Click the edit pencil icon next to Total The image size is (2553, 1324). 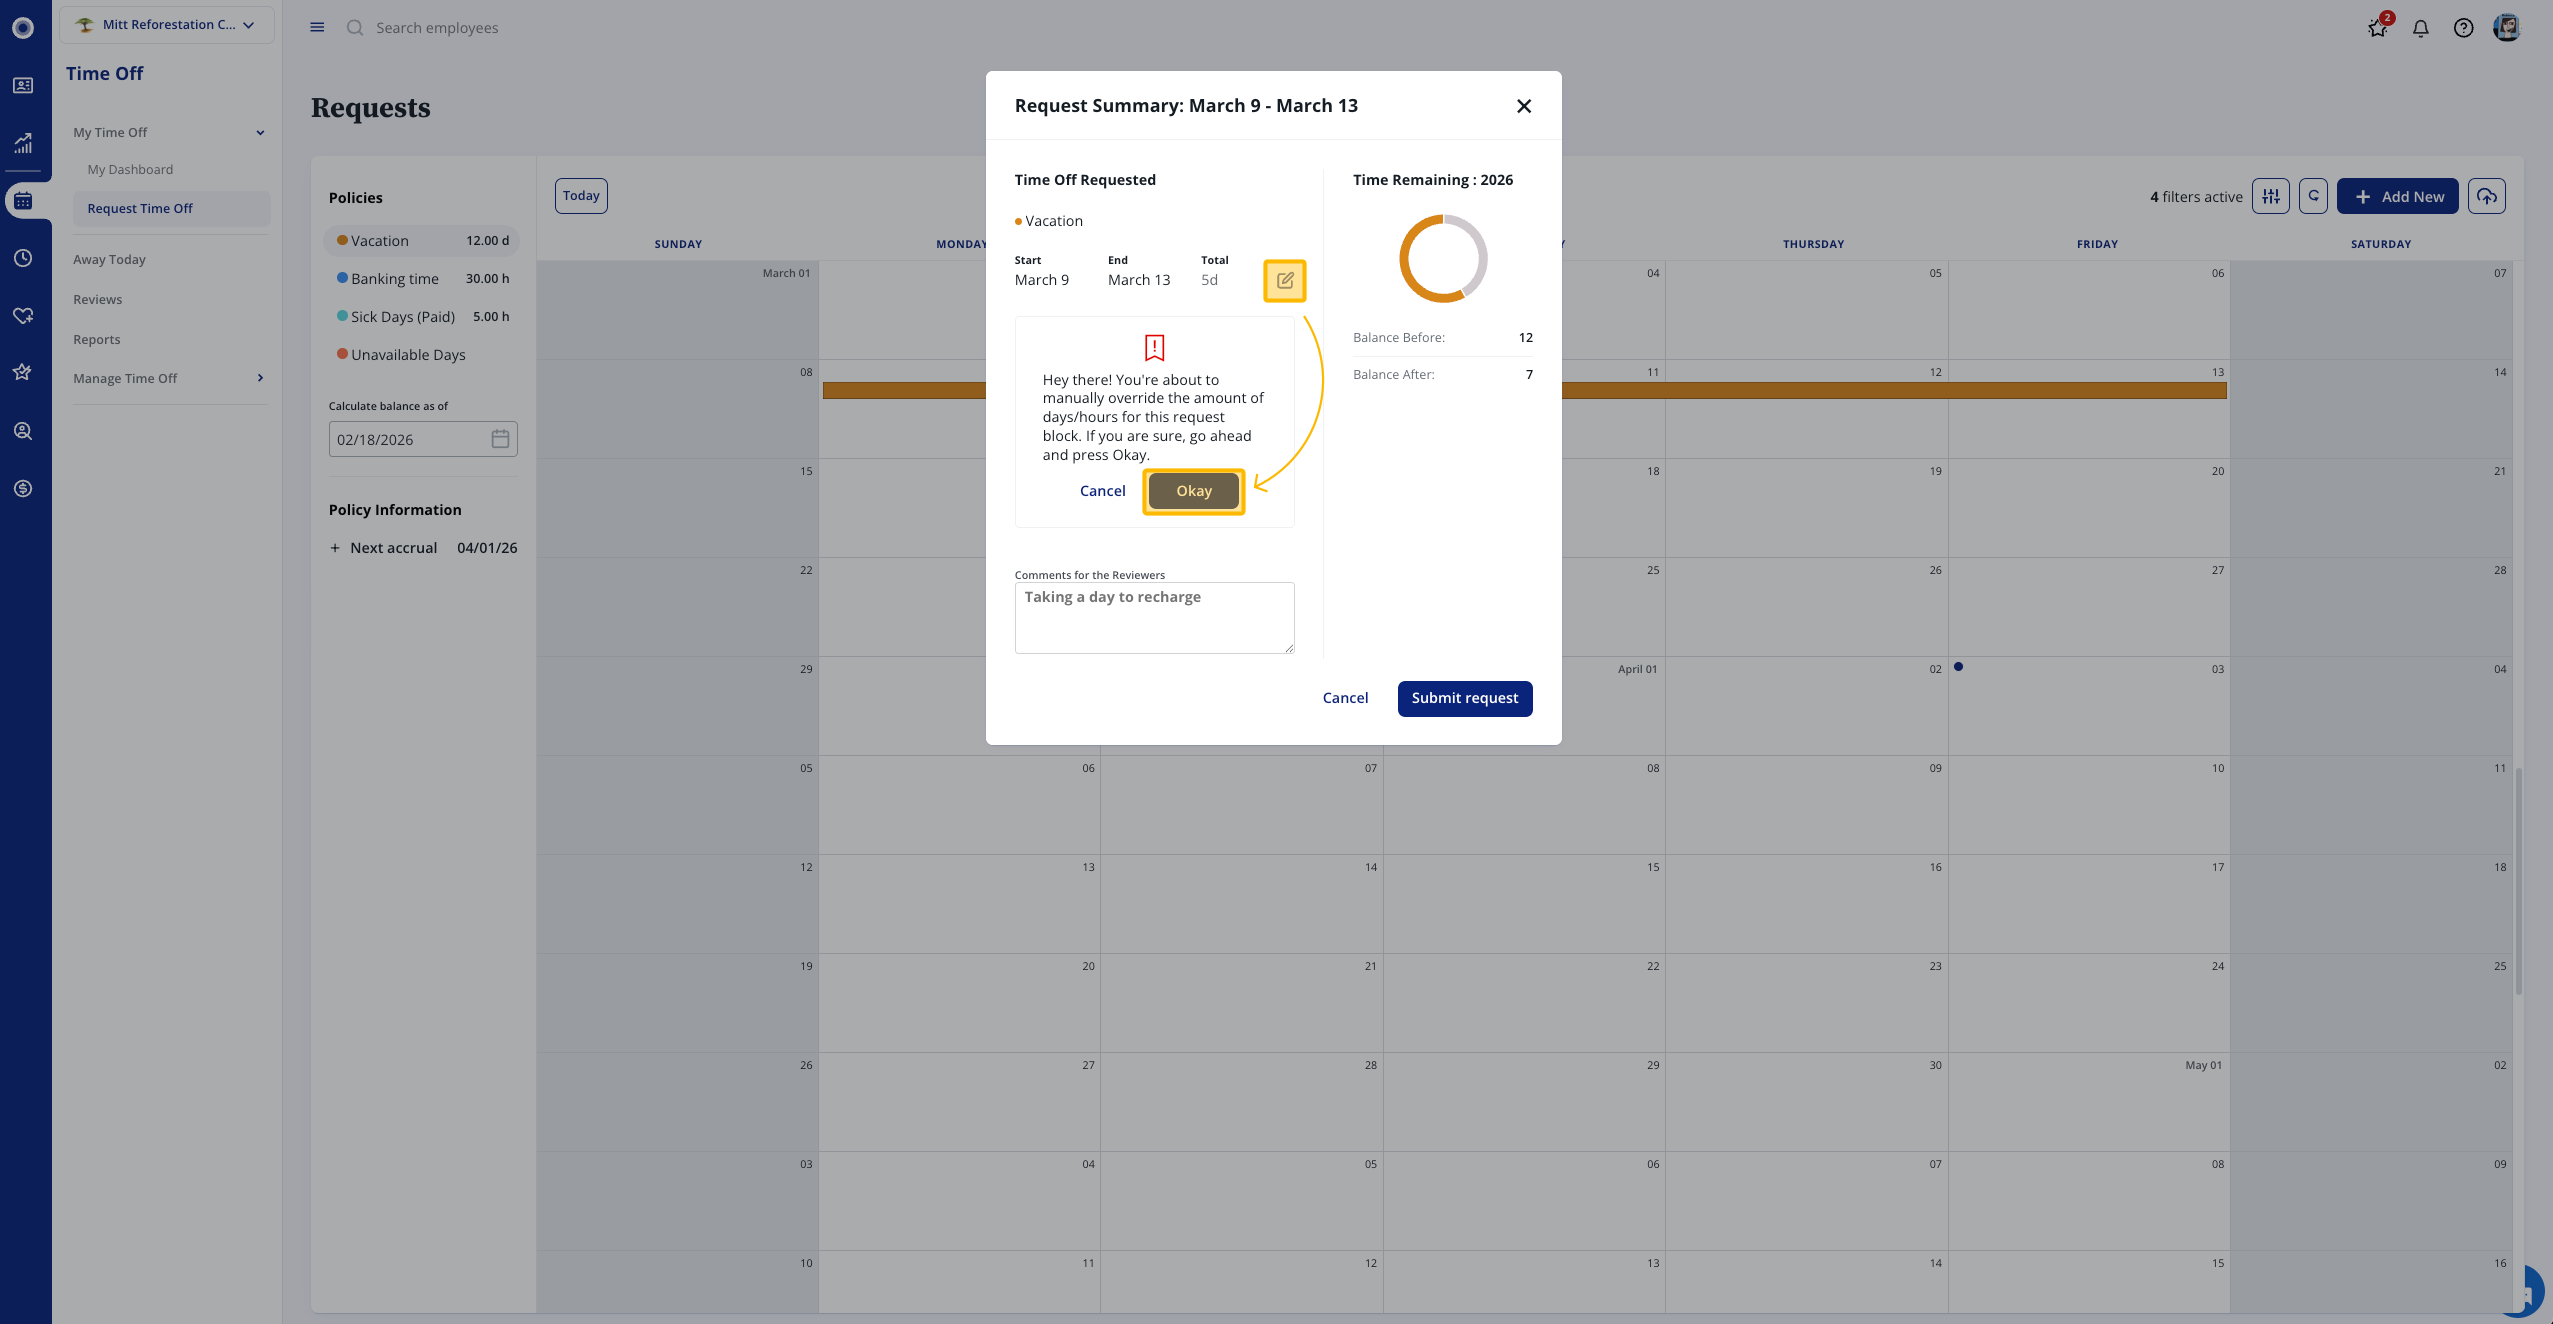[1285, 281]
